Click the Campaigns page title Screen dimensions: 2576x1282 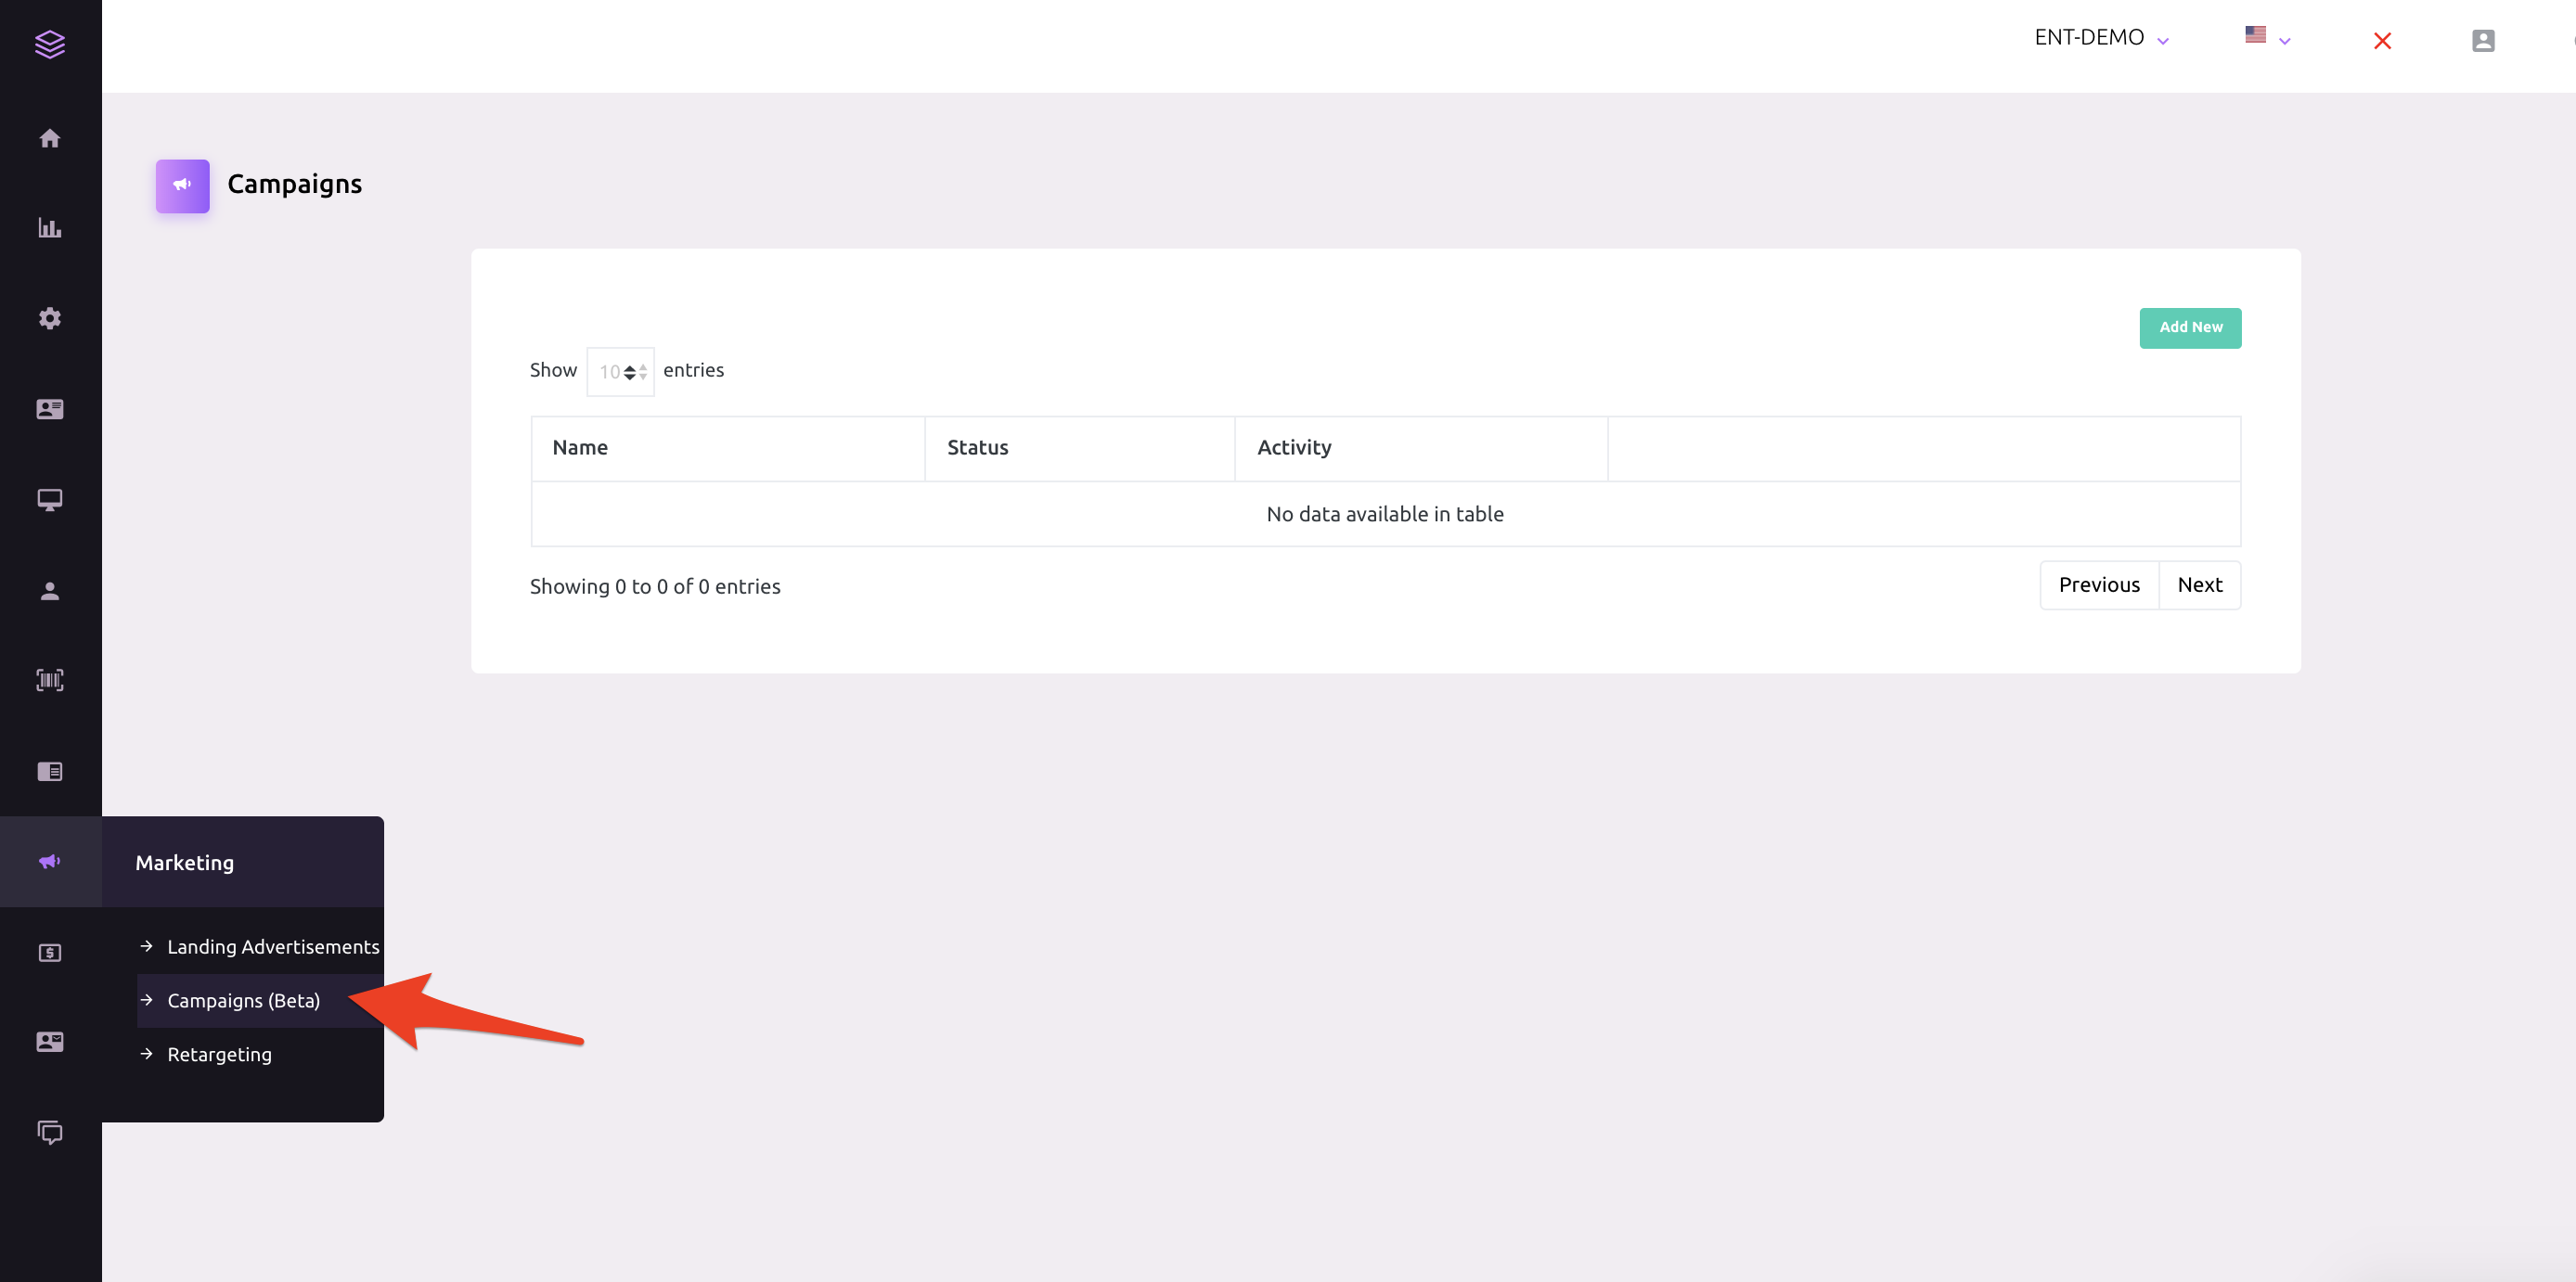click(294, 184)
